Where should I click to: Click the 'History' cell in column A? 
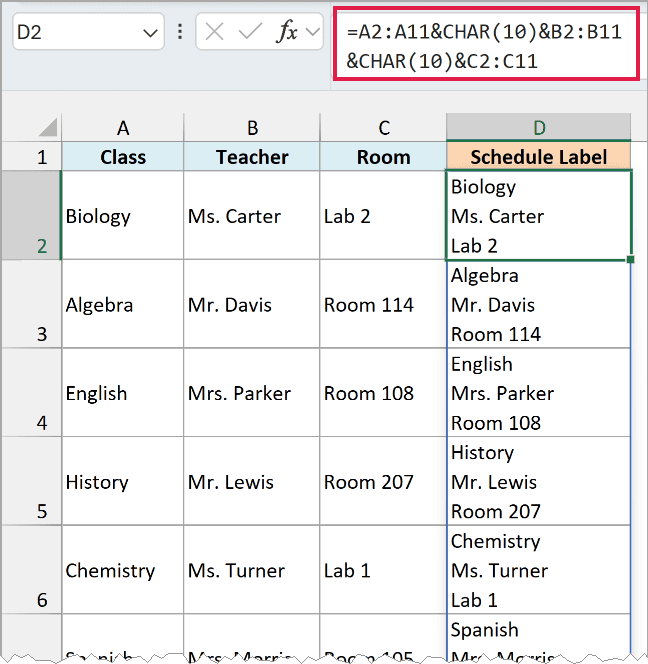(123, 481)
